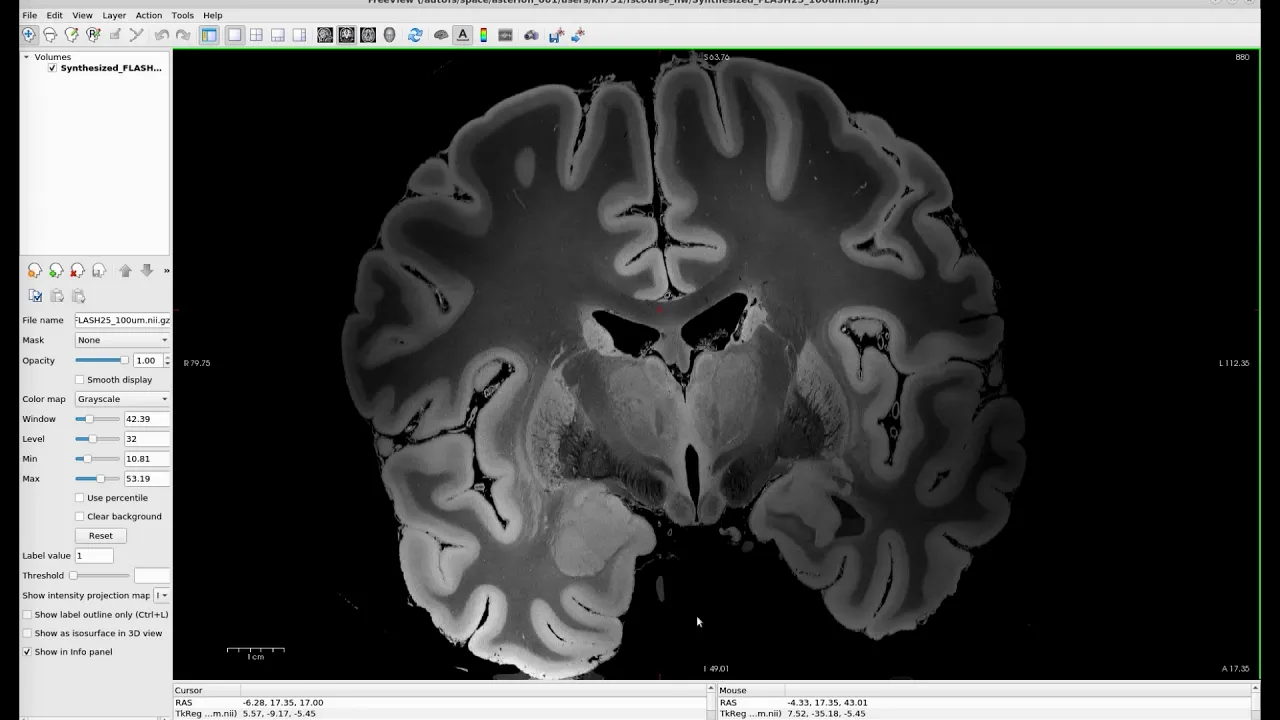
Task: Open the Help menu
Action: [213, 16]
